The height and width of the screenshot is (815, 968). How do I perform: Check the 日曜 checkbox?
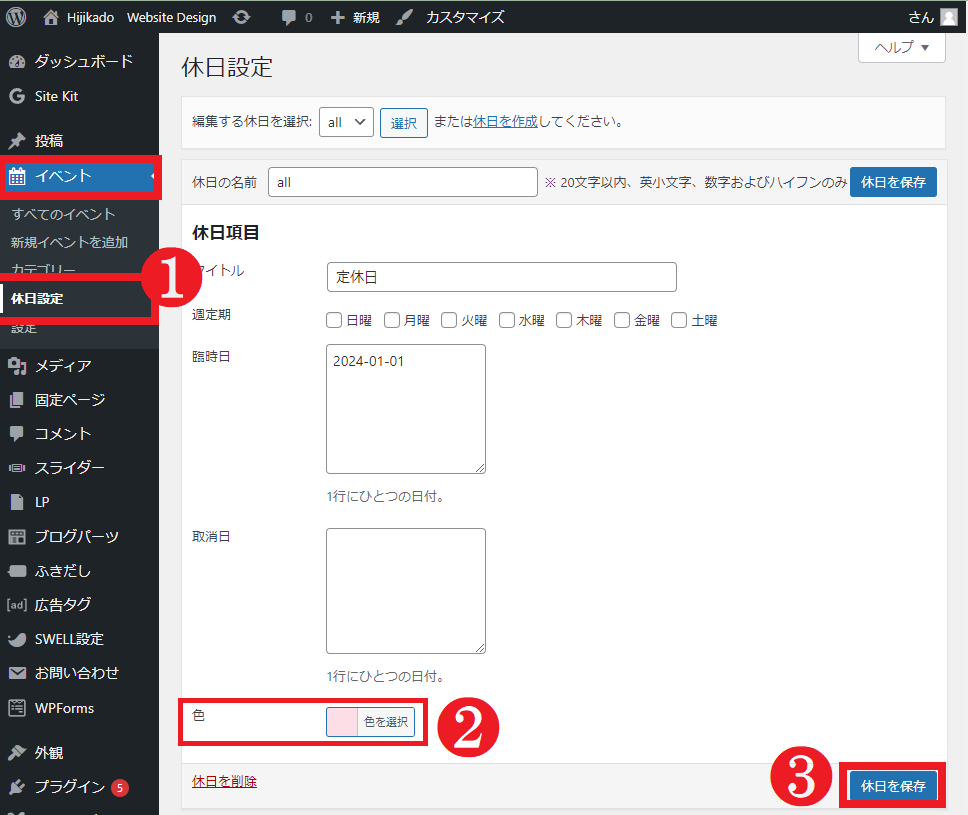(x=334, y=320)
